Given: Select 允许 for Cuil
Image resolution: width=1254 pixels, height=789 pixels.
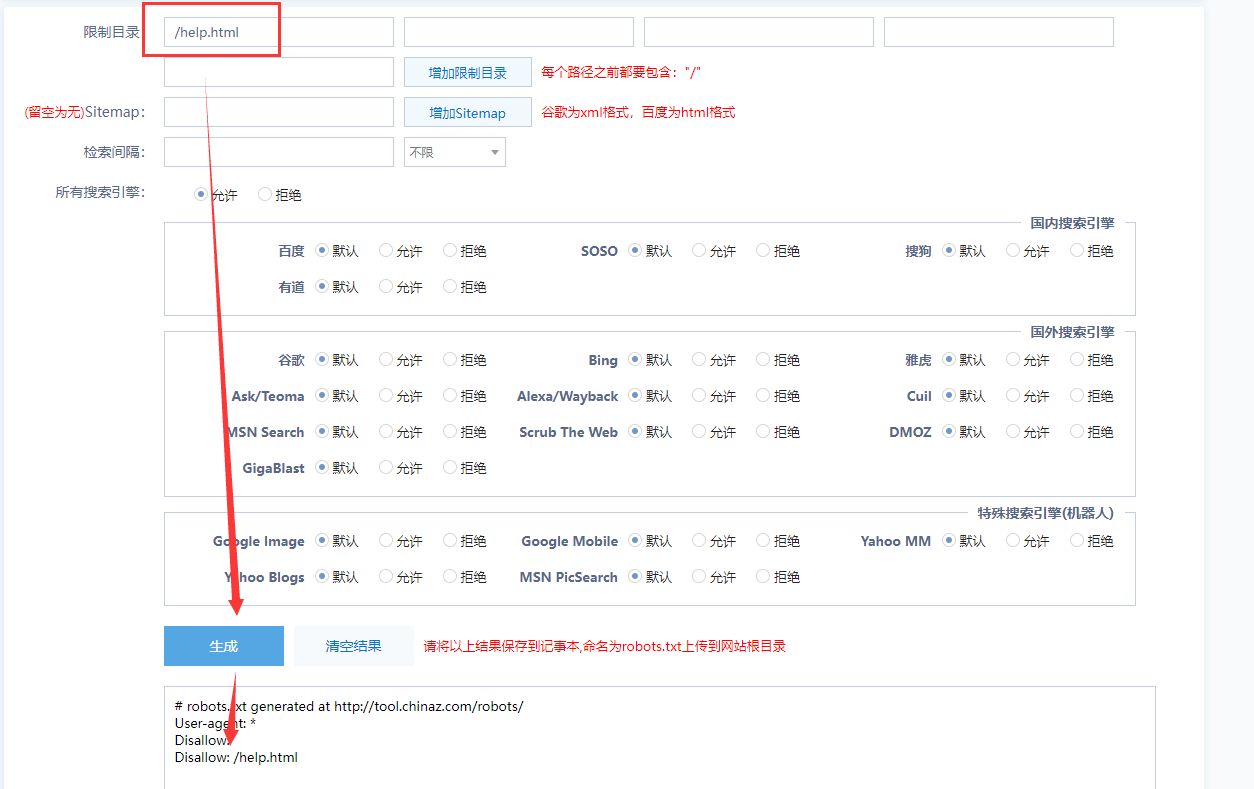Looking at the screenshot, I should coord(1013,396).
